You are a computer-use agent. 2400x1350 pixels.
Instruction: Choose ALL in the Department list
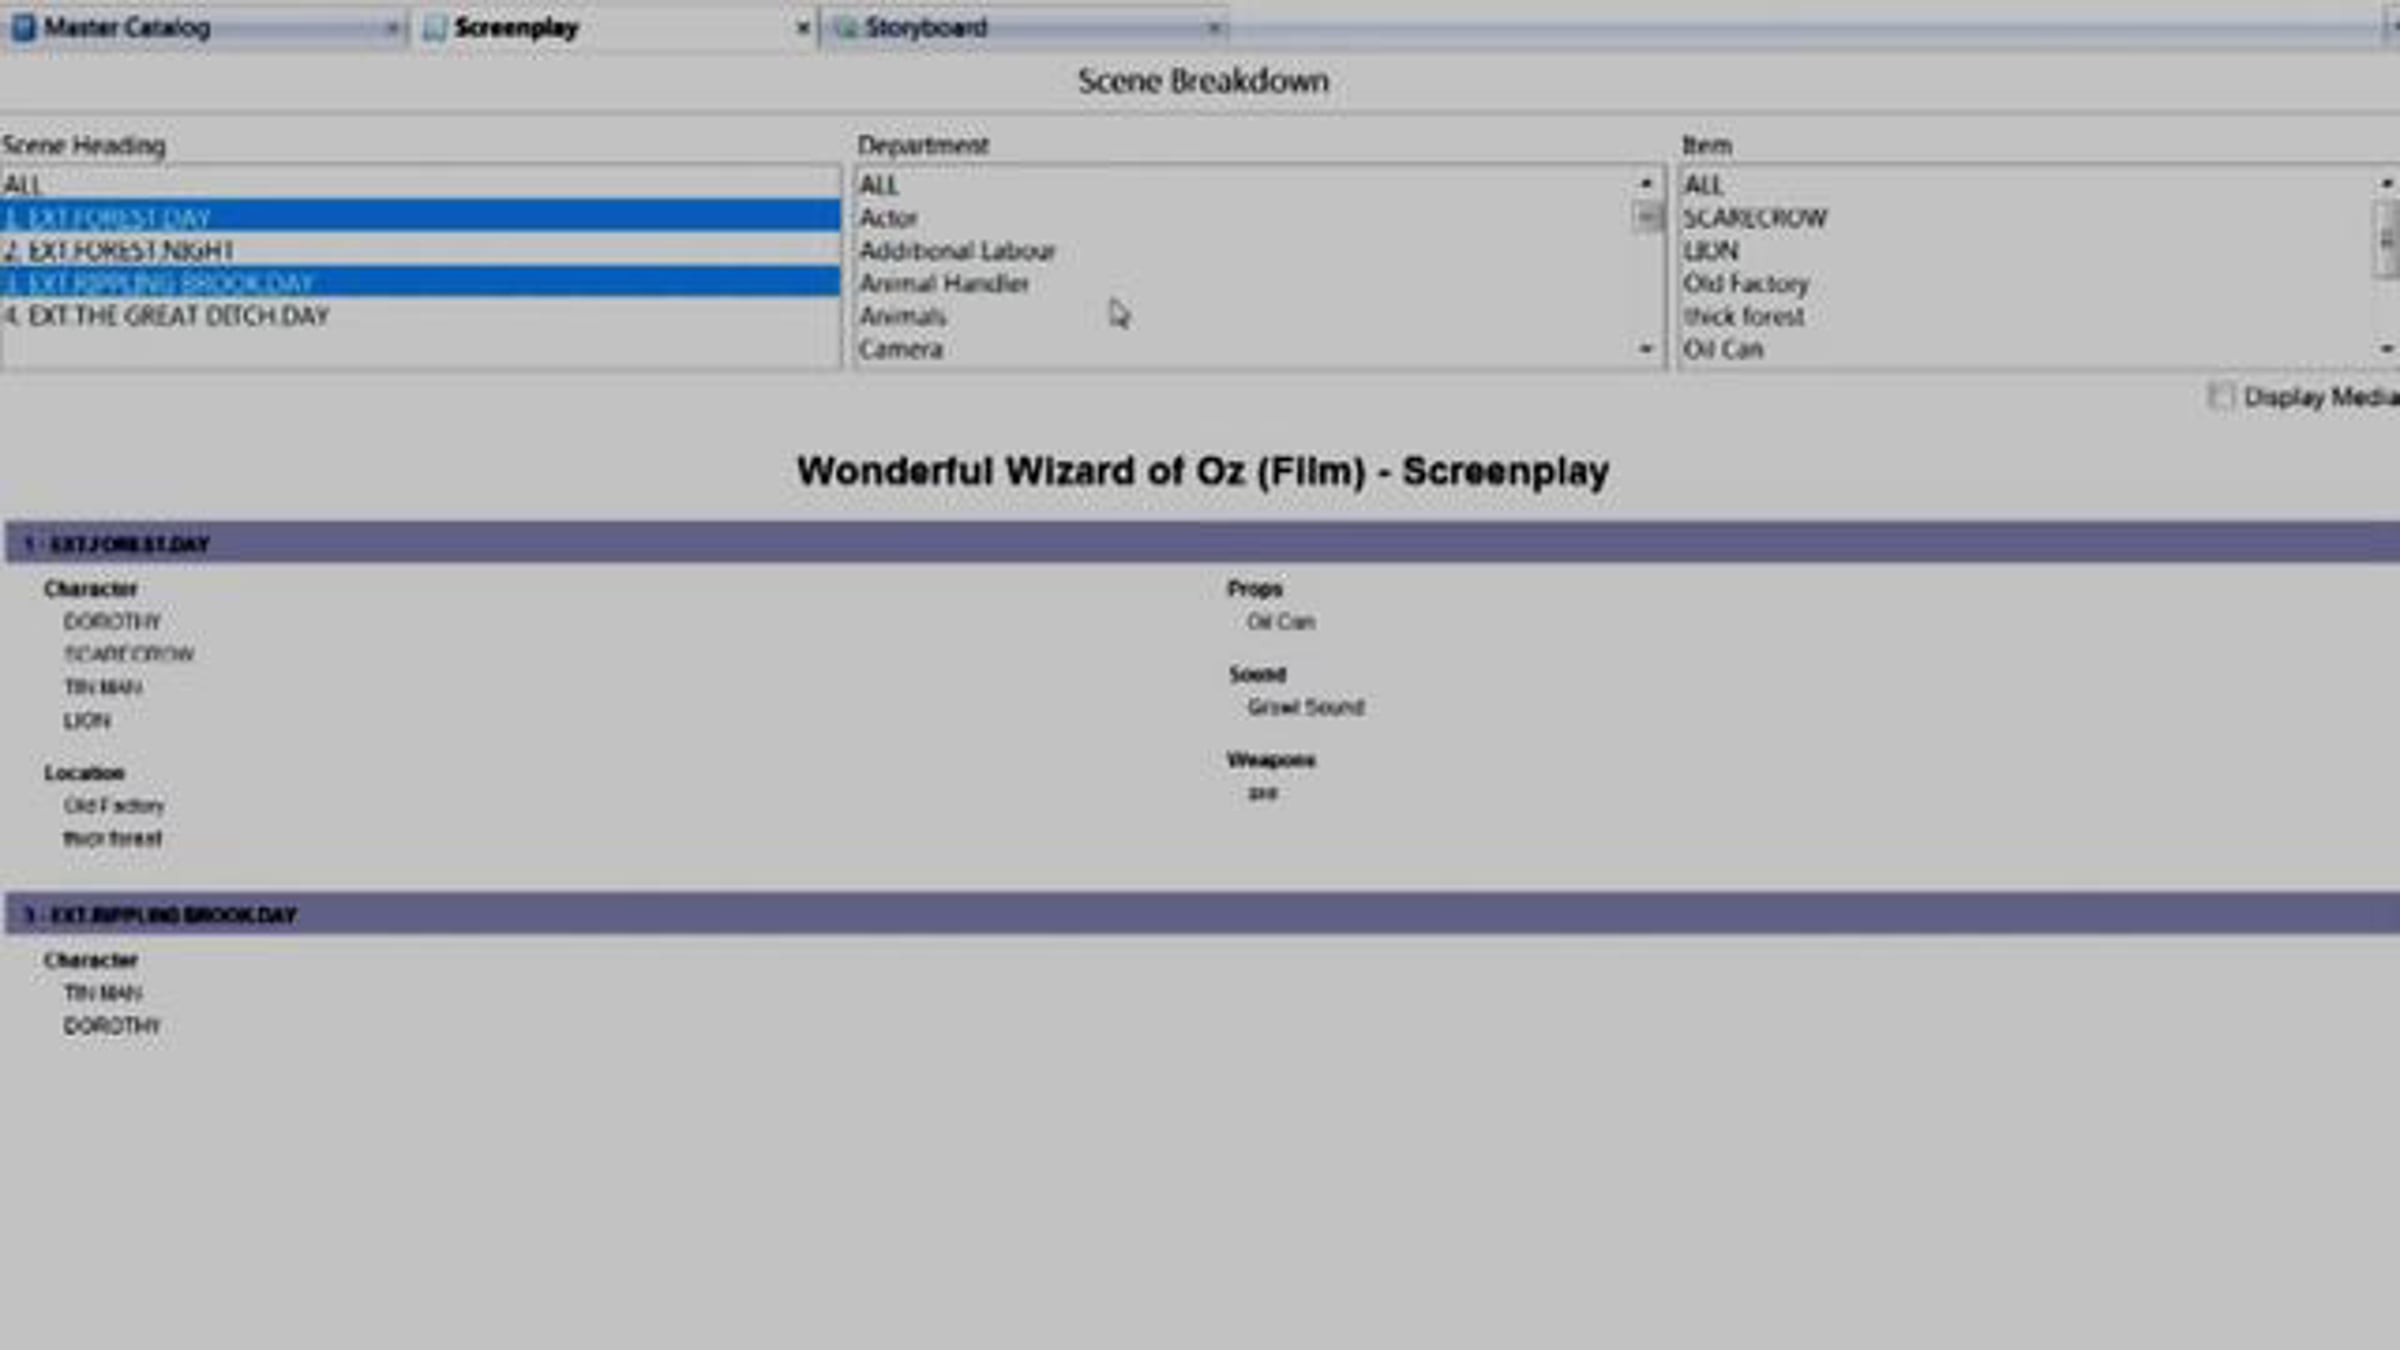(1244, 185)
